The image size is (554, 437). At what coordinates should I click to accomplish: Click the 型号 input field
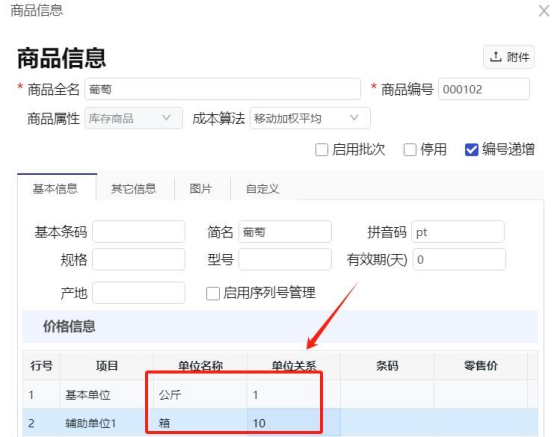click(285, 259)
